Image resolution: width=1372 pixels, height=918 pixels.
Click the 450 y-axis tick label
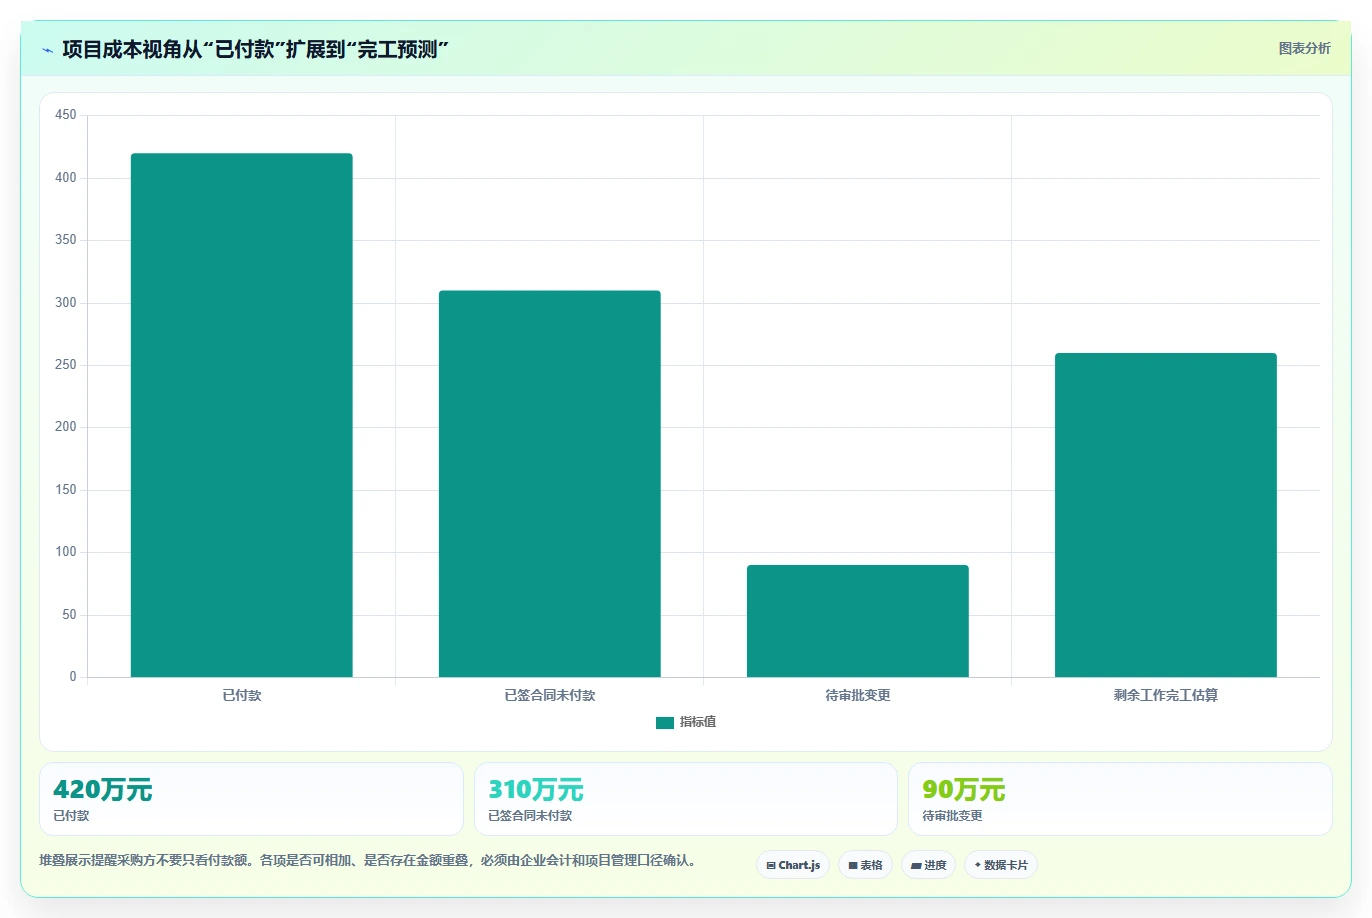pos(66,115)
